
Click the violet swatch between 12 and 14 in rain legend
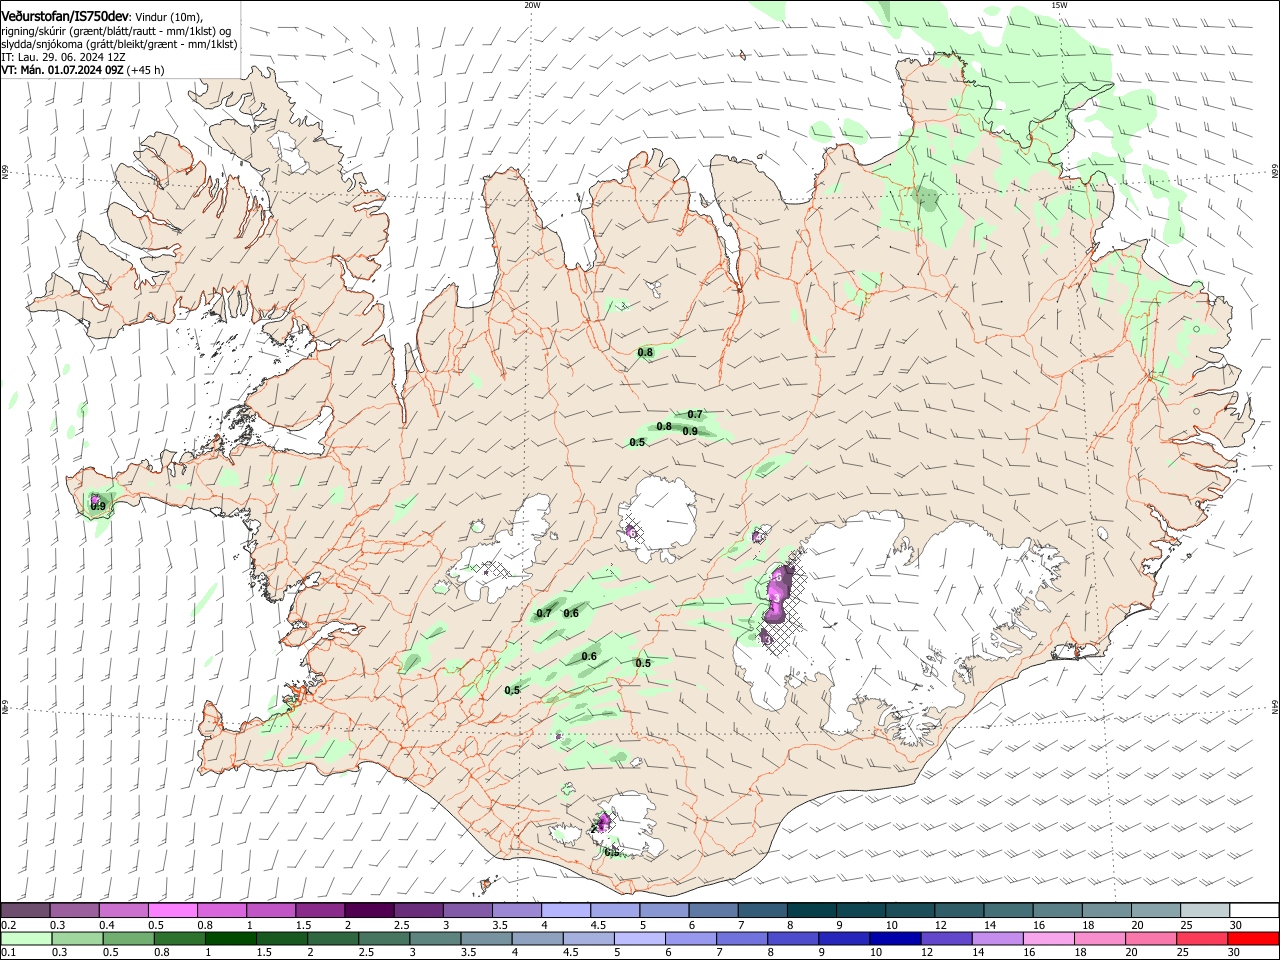(x=946, y=939)
